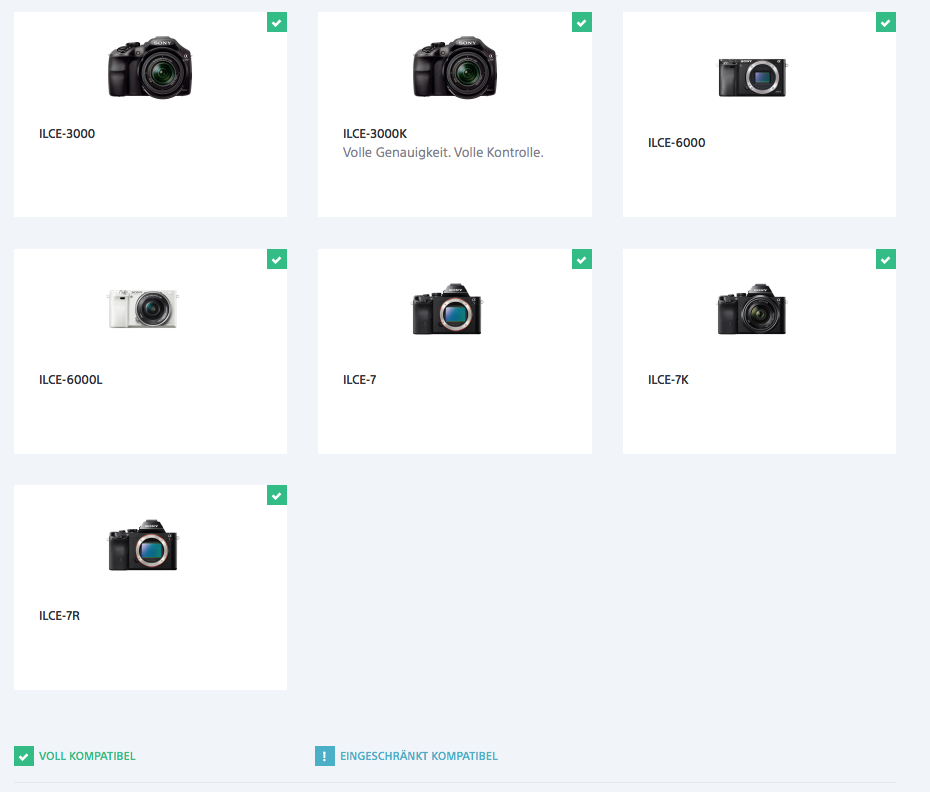This screenshot has width=930, height=792.
Task: Click the green check badge on ILCE-7K card
Action: (x=886, y=259)
